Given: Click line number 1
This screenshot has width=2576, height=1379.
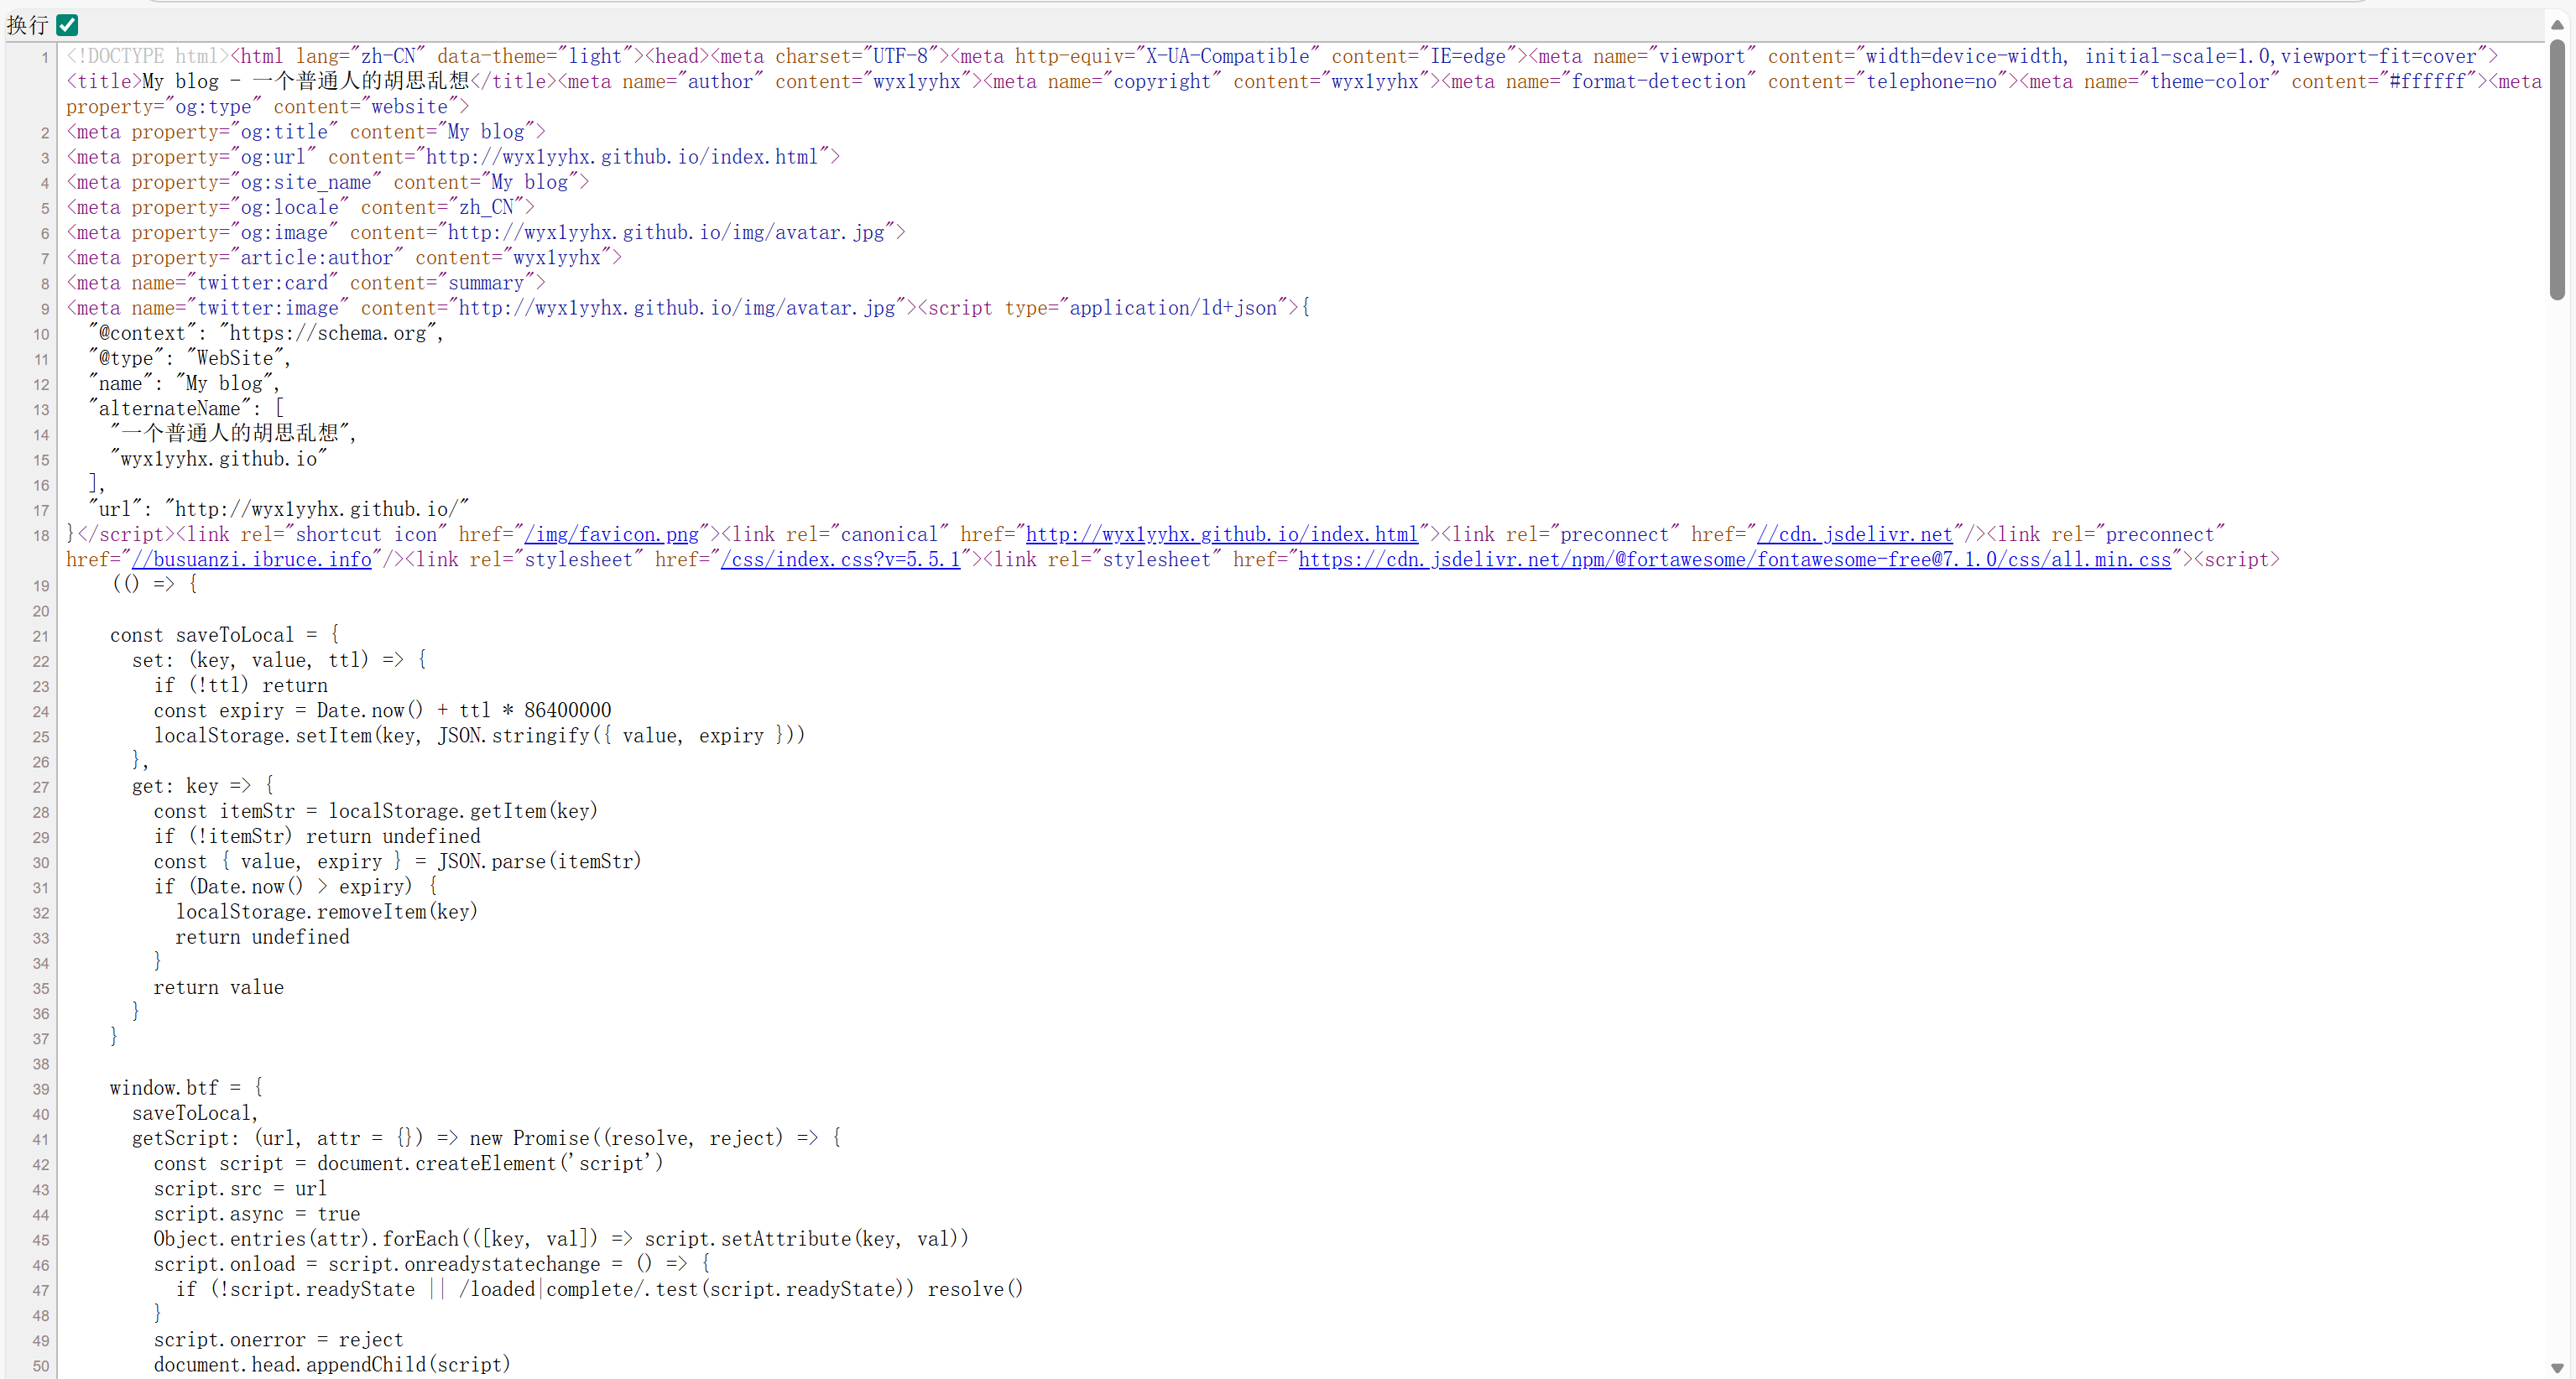Looking at the screenshot, I should tap(45, 58).
